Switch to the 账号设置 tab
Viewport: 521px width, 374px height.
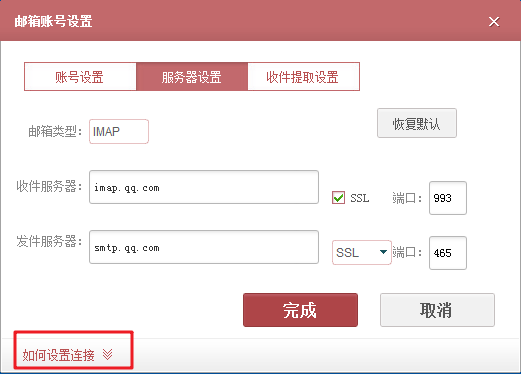[x=80, y=77]
